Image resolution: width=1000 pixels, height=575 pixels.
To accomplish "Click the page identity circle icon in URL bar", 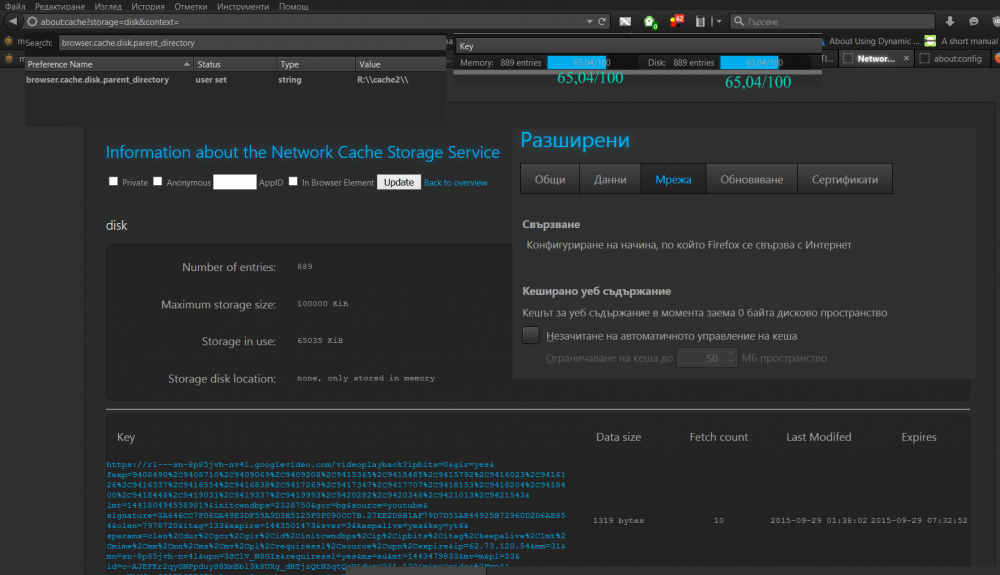I will (32, 22).
